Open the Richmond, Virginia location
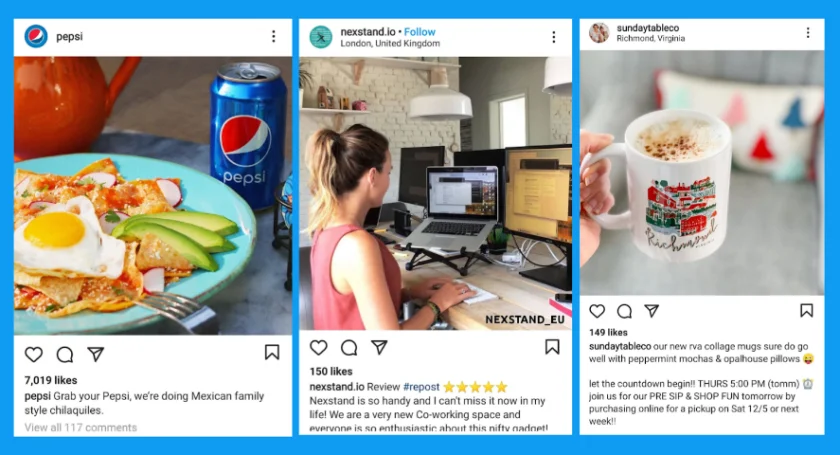 click(650, 39)
